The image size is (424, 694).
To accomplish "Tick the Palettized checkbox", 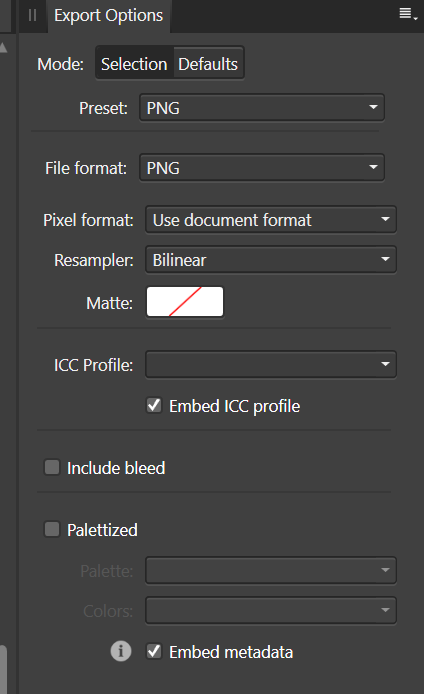I will 52,529.
